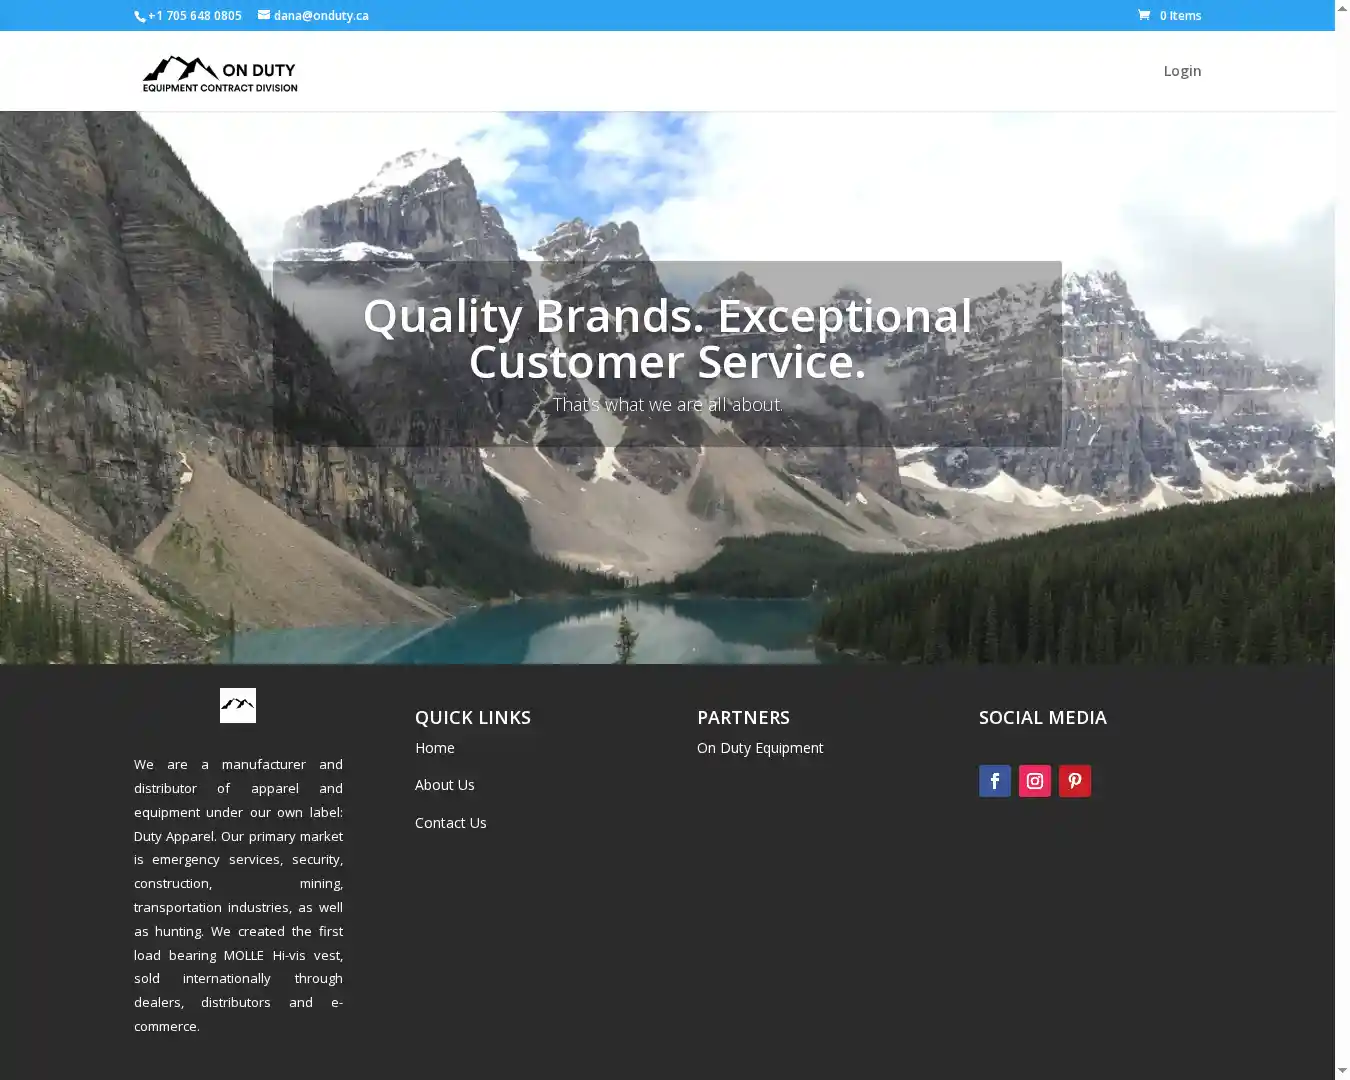Open the About Us link
Viewport: 1350px width, 1080px height.
point(445,785)
